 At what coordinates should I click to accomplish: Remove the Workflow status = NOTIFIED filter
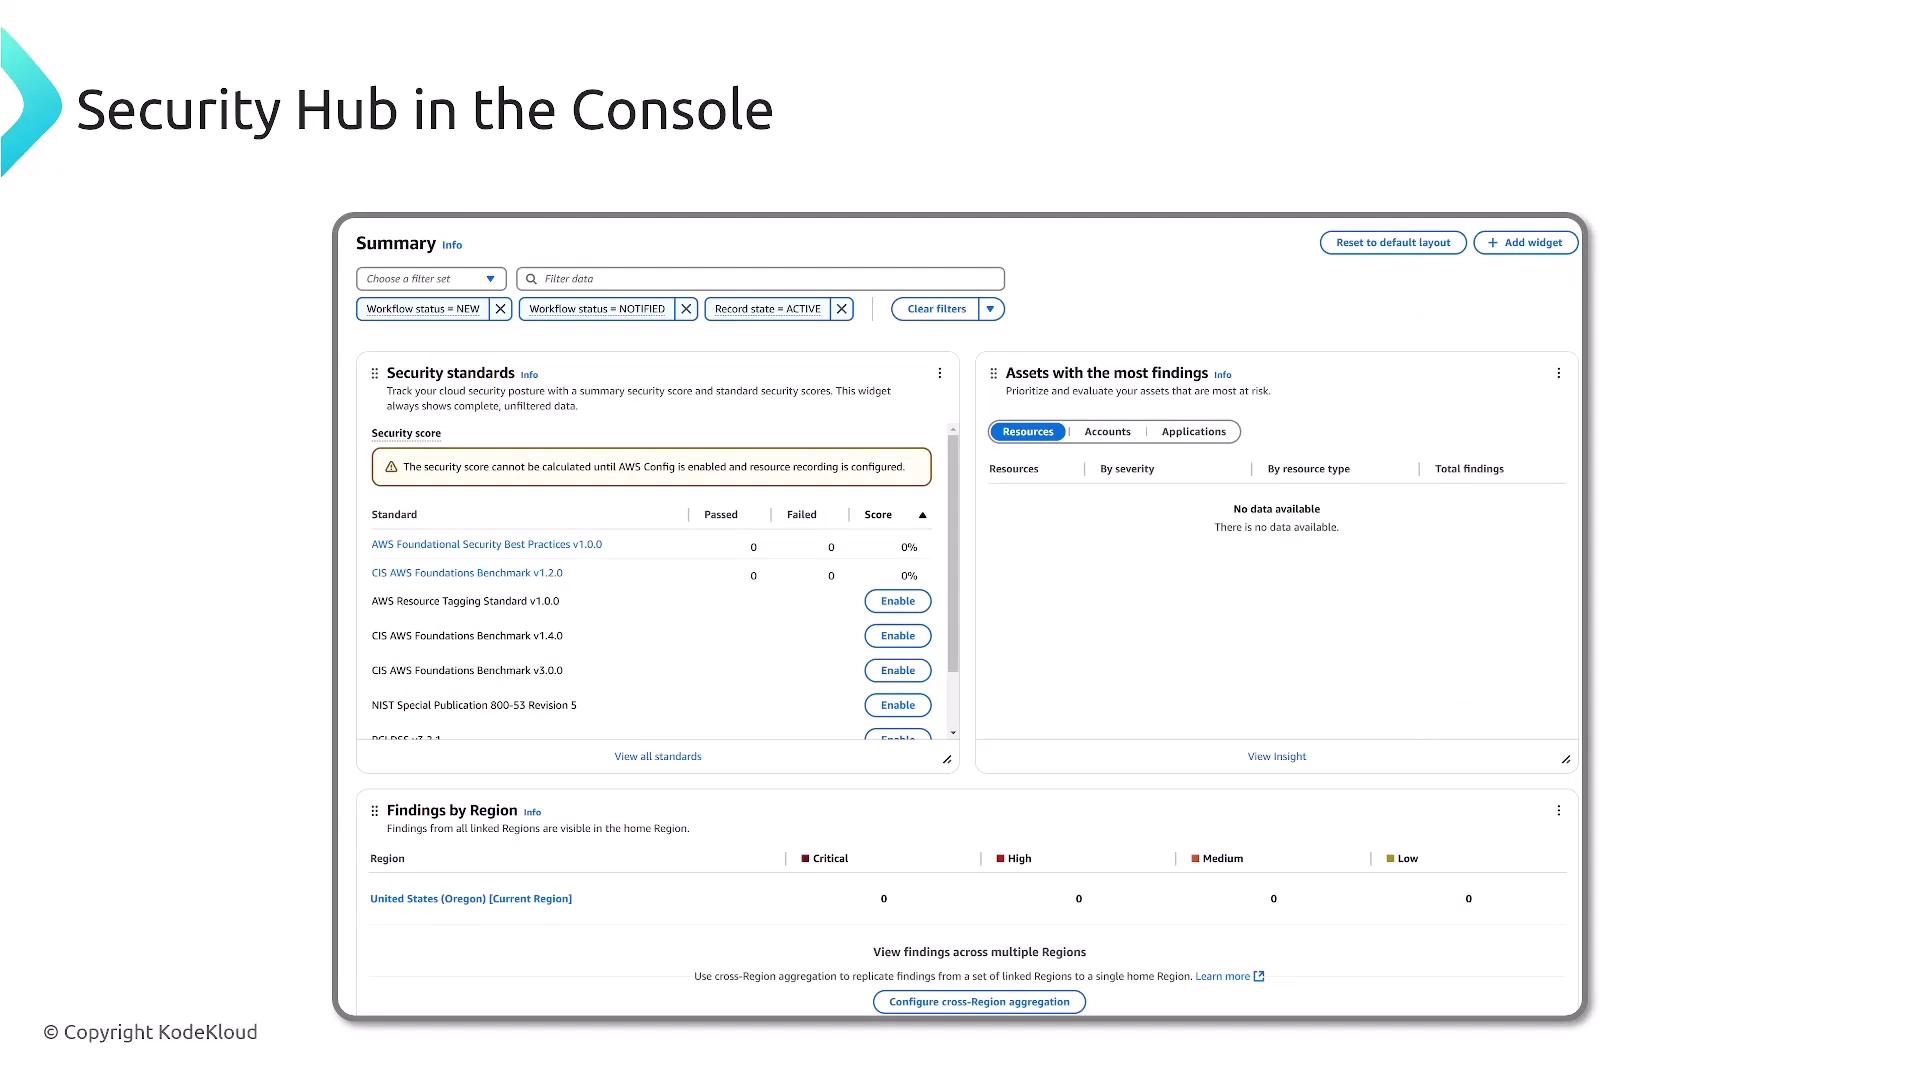(686, 309)
